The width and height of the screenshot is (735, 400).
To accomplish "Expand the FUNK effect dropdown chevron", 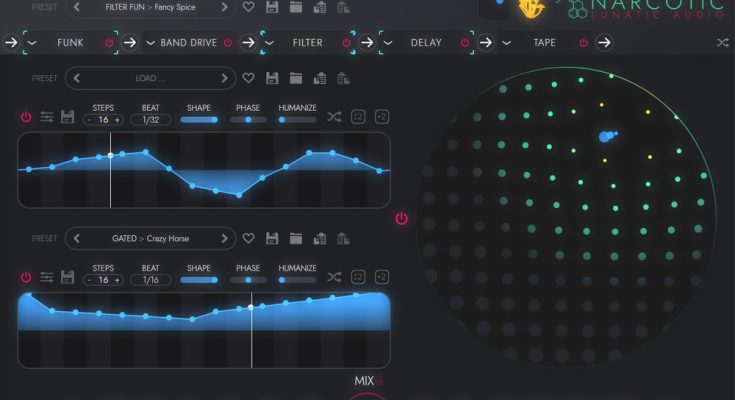I will (30, 43).
